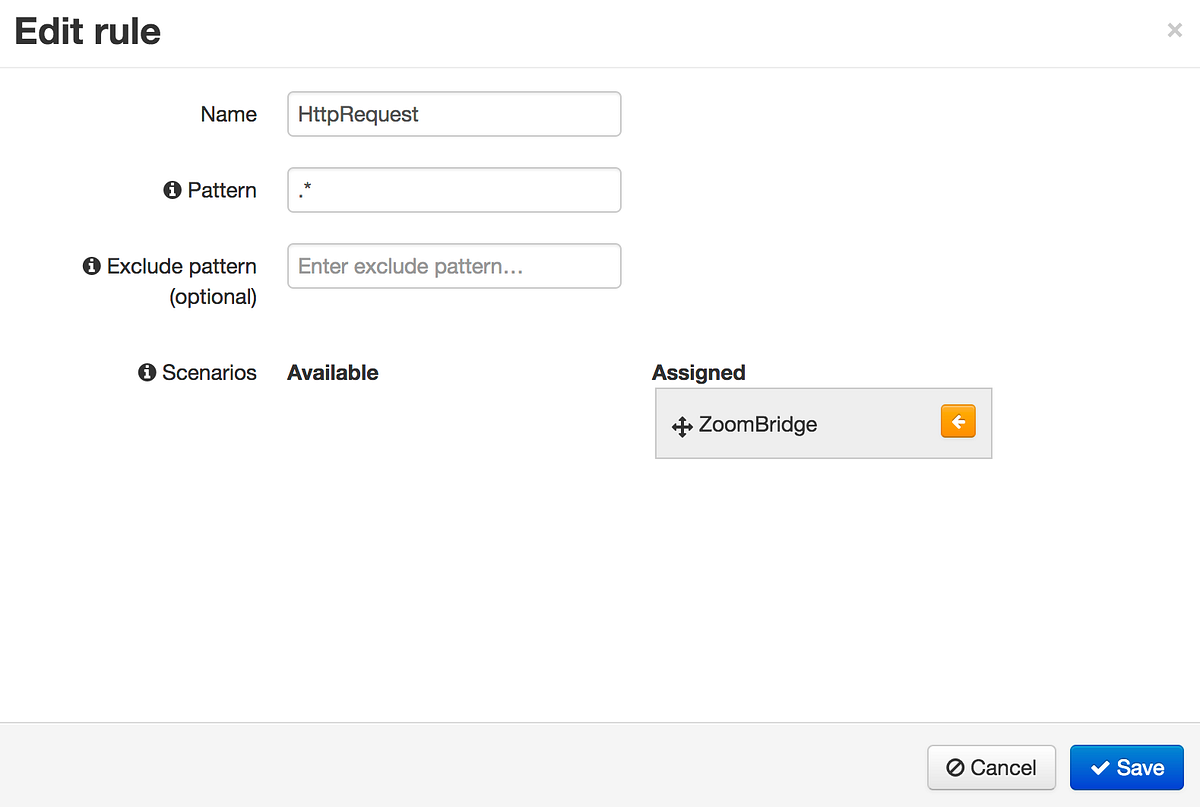Click the ban icon on Cancel
Image resolution: width=1200 pixels, height=807 pixels.
[x=955, y=768]
